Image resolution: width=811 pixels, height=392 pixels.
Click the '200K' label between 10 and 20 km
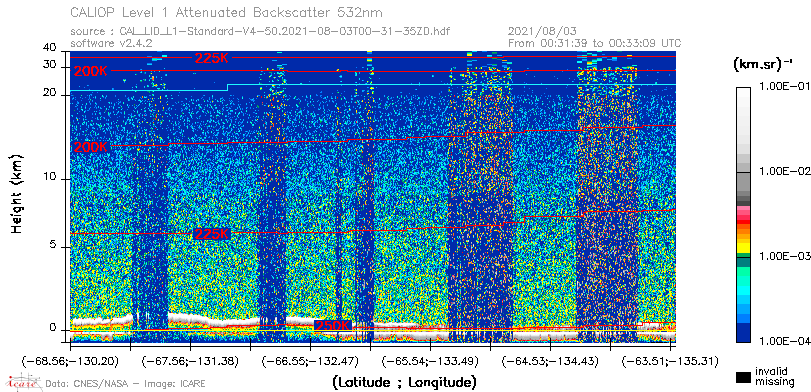point(91,147)
